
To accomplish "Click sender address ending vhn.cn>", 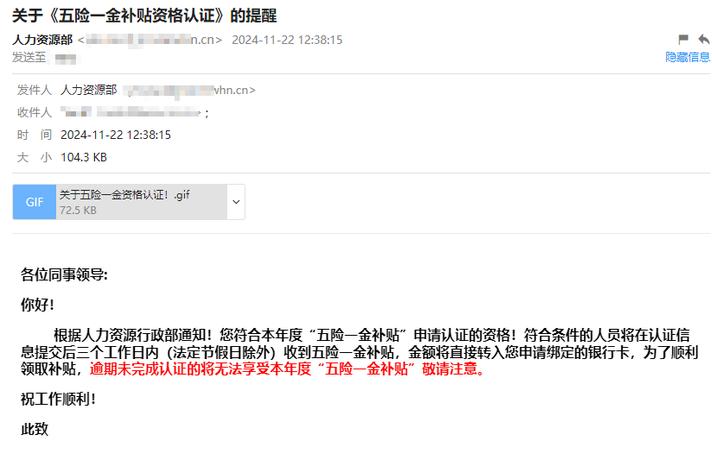I will [x=189, y=90].
